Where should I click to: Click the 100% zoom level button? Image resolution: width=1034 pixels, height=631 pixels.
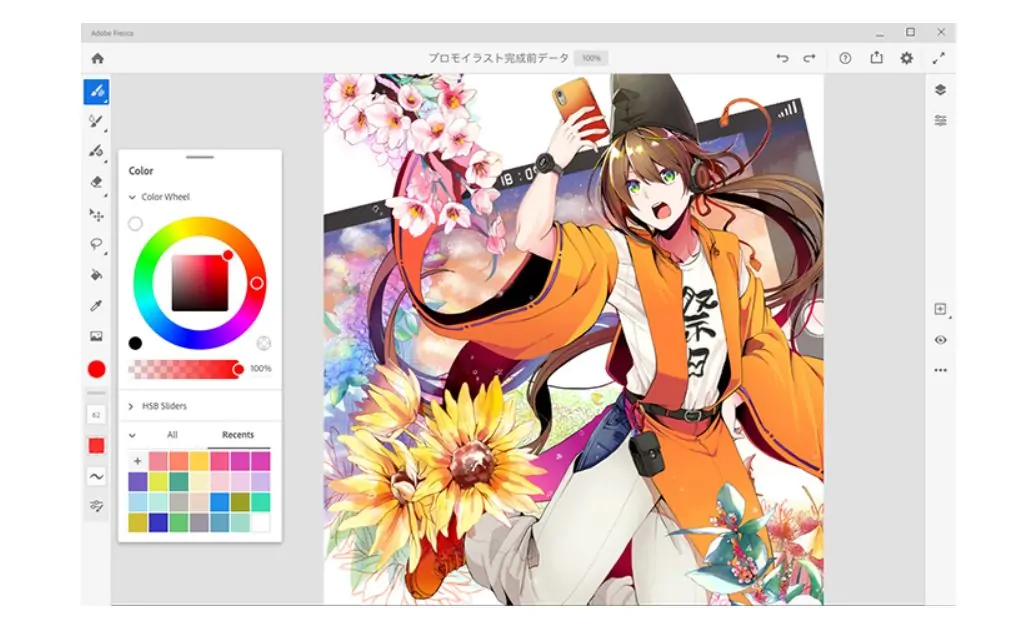click(x=591, y=59)
